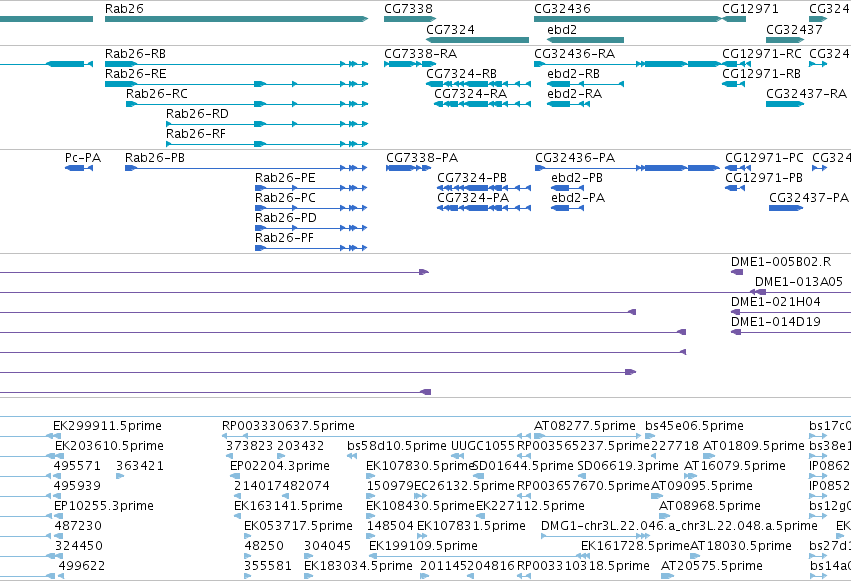This screenshot has width=851, height=581.
Task: Click the AT01809.5prime EST
Action: click(x=708, y=456)
